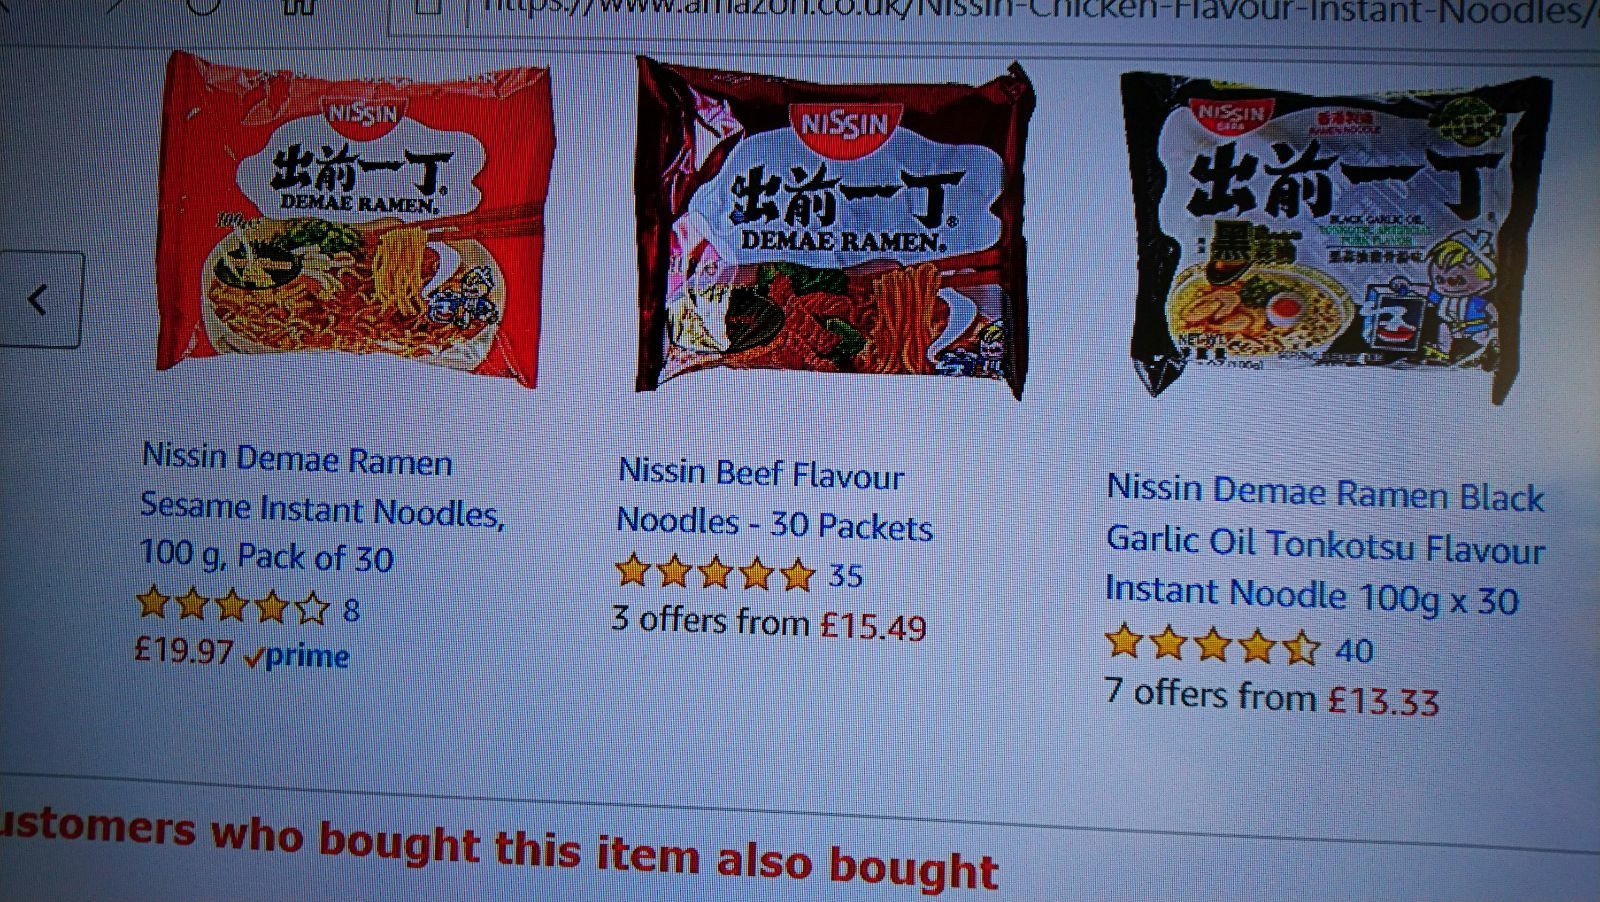This screenshot has width=1600, height=902.
Task: Open the 8 reviews count link
Action: pos(351,609)
